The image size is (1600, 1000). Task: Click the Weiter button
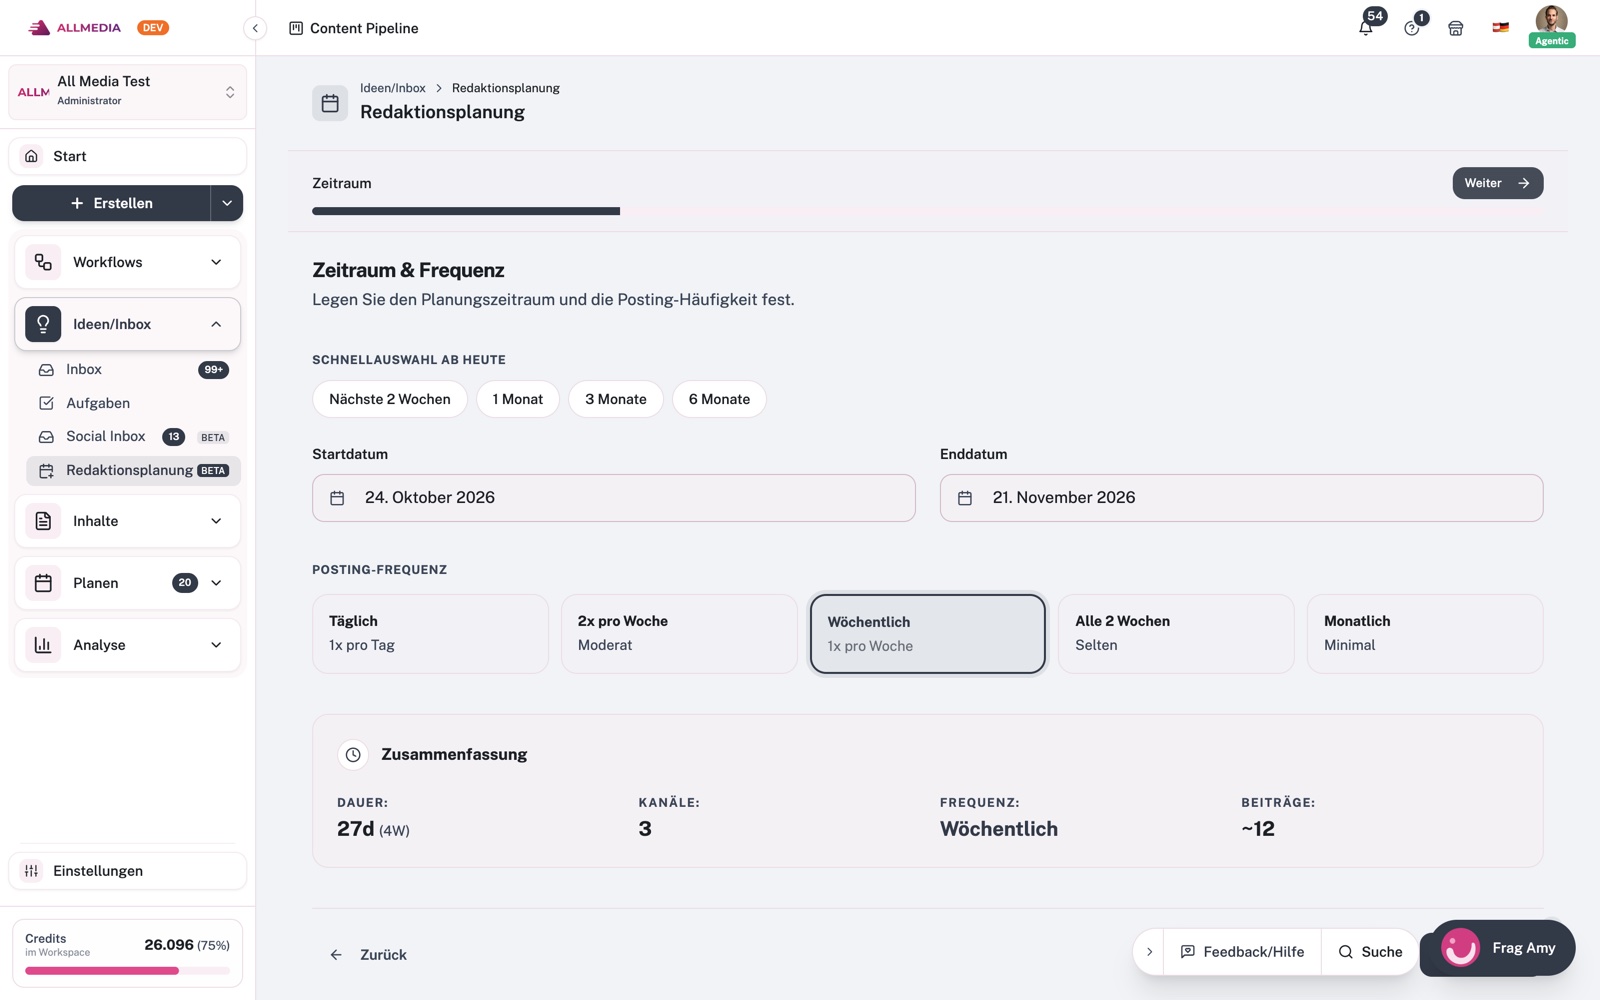coord(1497,183)
